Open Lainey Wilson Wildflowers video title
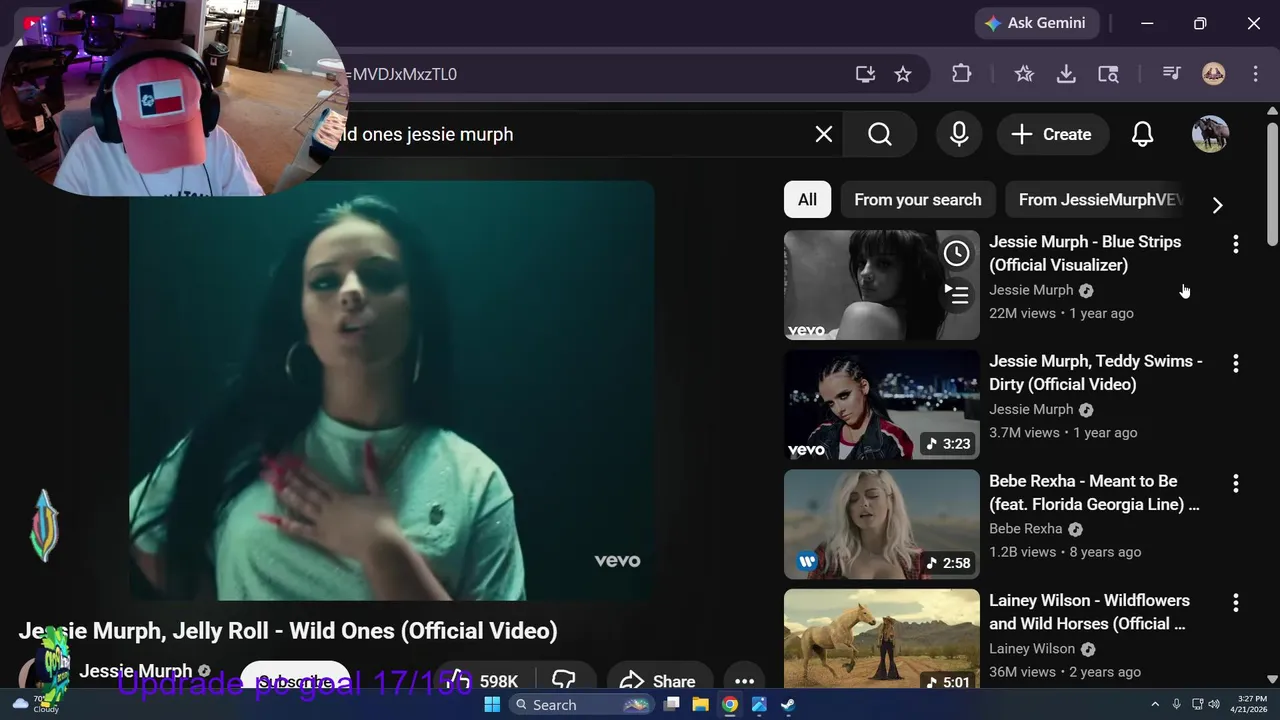Image resolution: width=1280 pixels, height=720 pixels. [1089, 611]
